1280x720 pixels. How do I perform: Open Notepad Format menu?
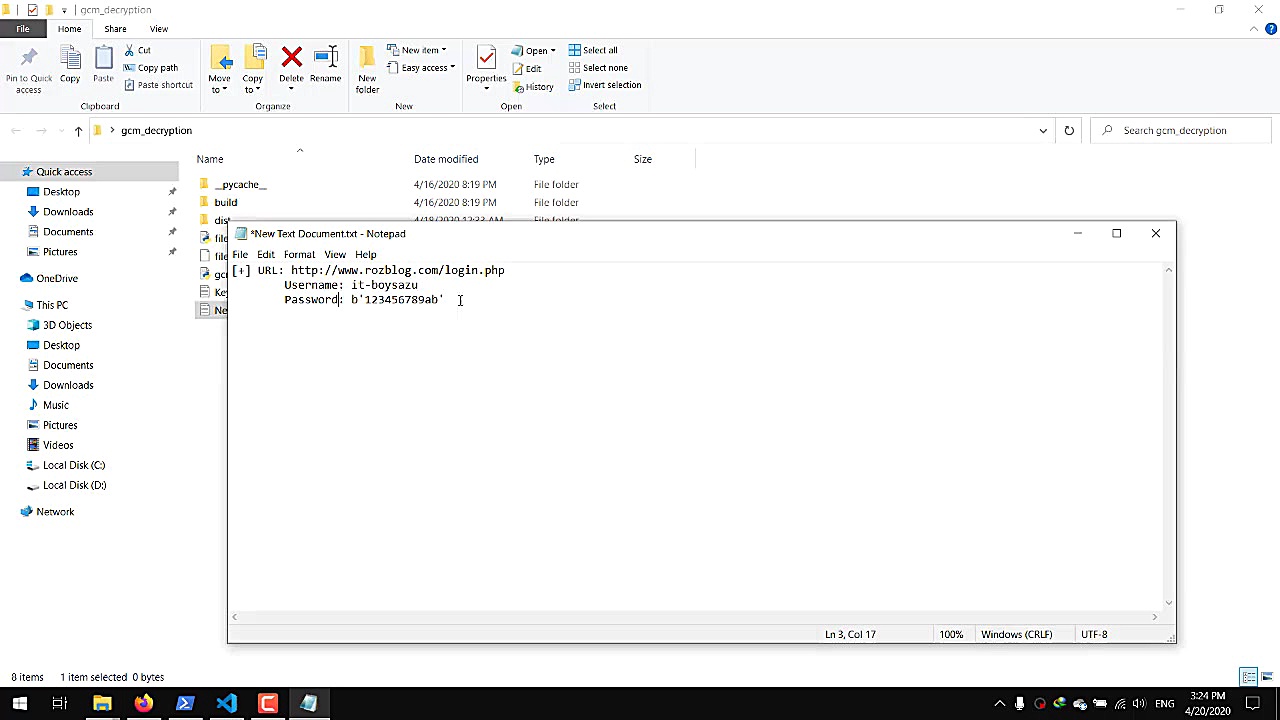299,255
